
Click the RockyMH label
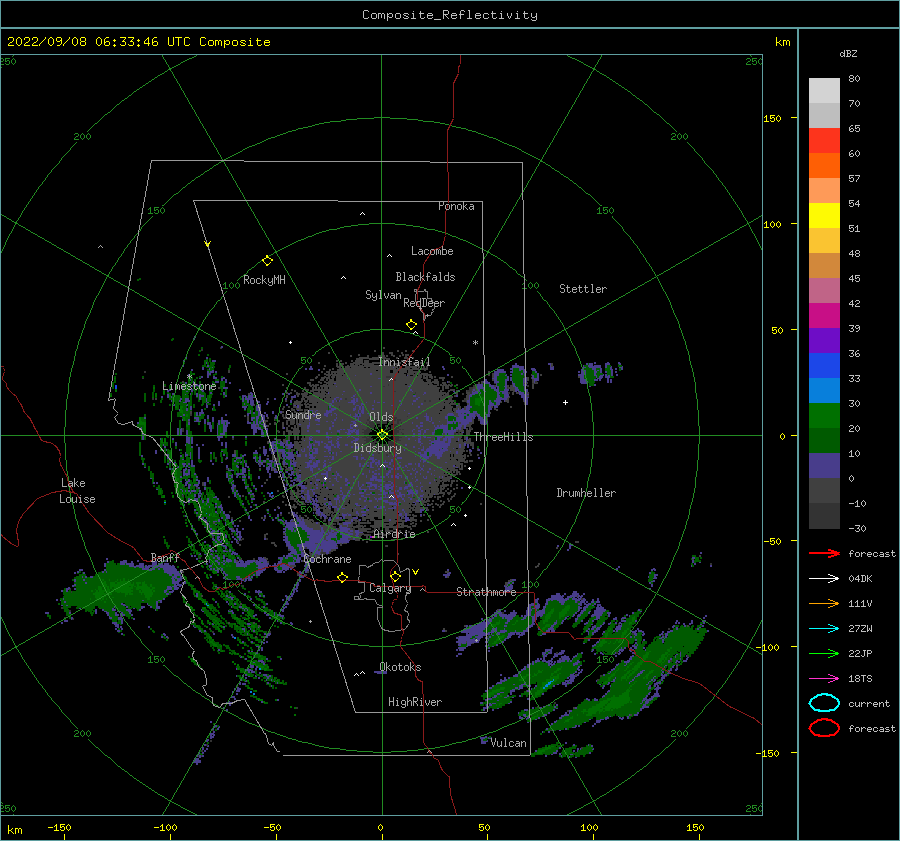click(x=264, y=280)
